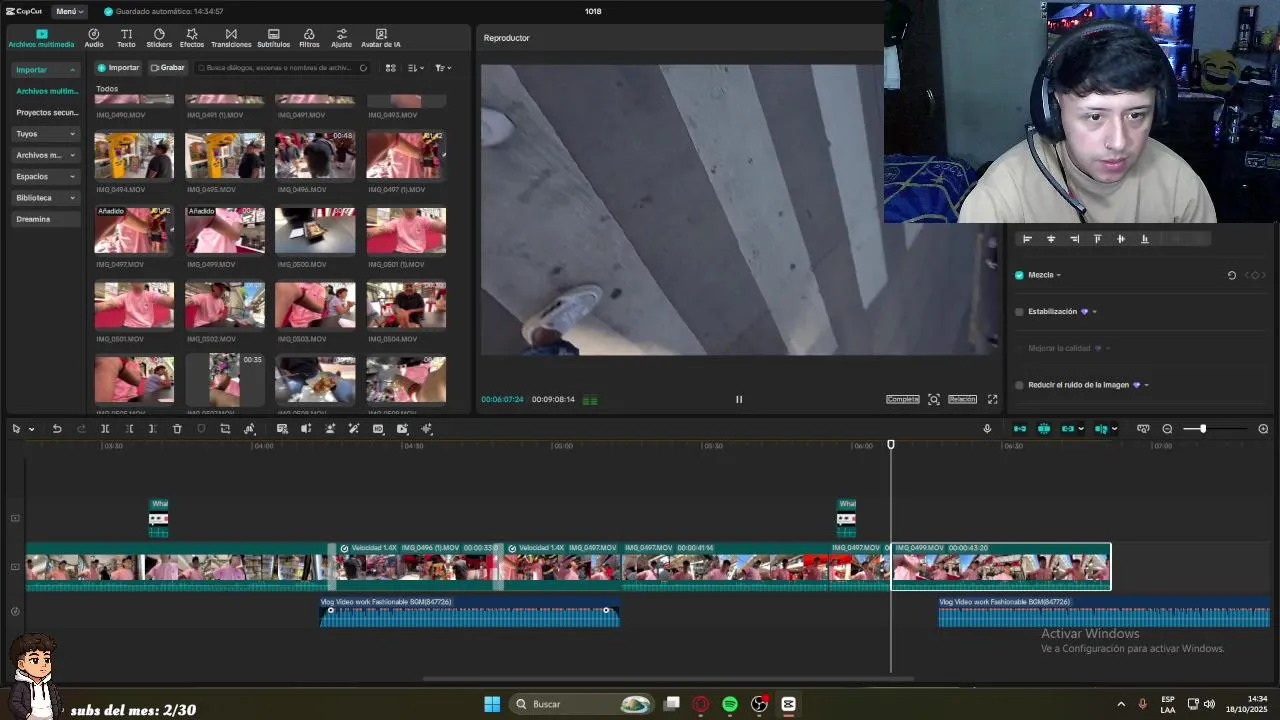The height and width of the screenshot is (720, 1280).
Task: Select the IMG_0499.MOV clip on timeline
Action: (x=1001, y=567)
